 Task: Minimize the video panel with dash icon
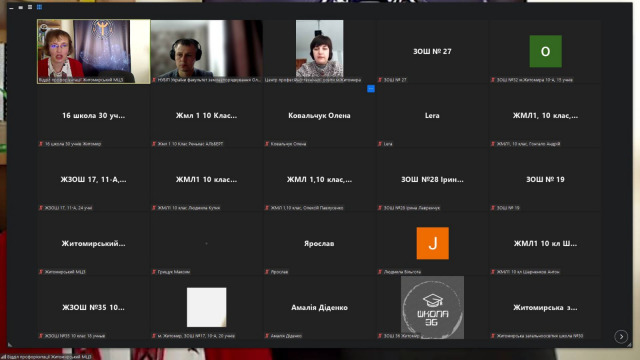click(x=11, y=7)
